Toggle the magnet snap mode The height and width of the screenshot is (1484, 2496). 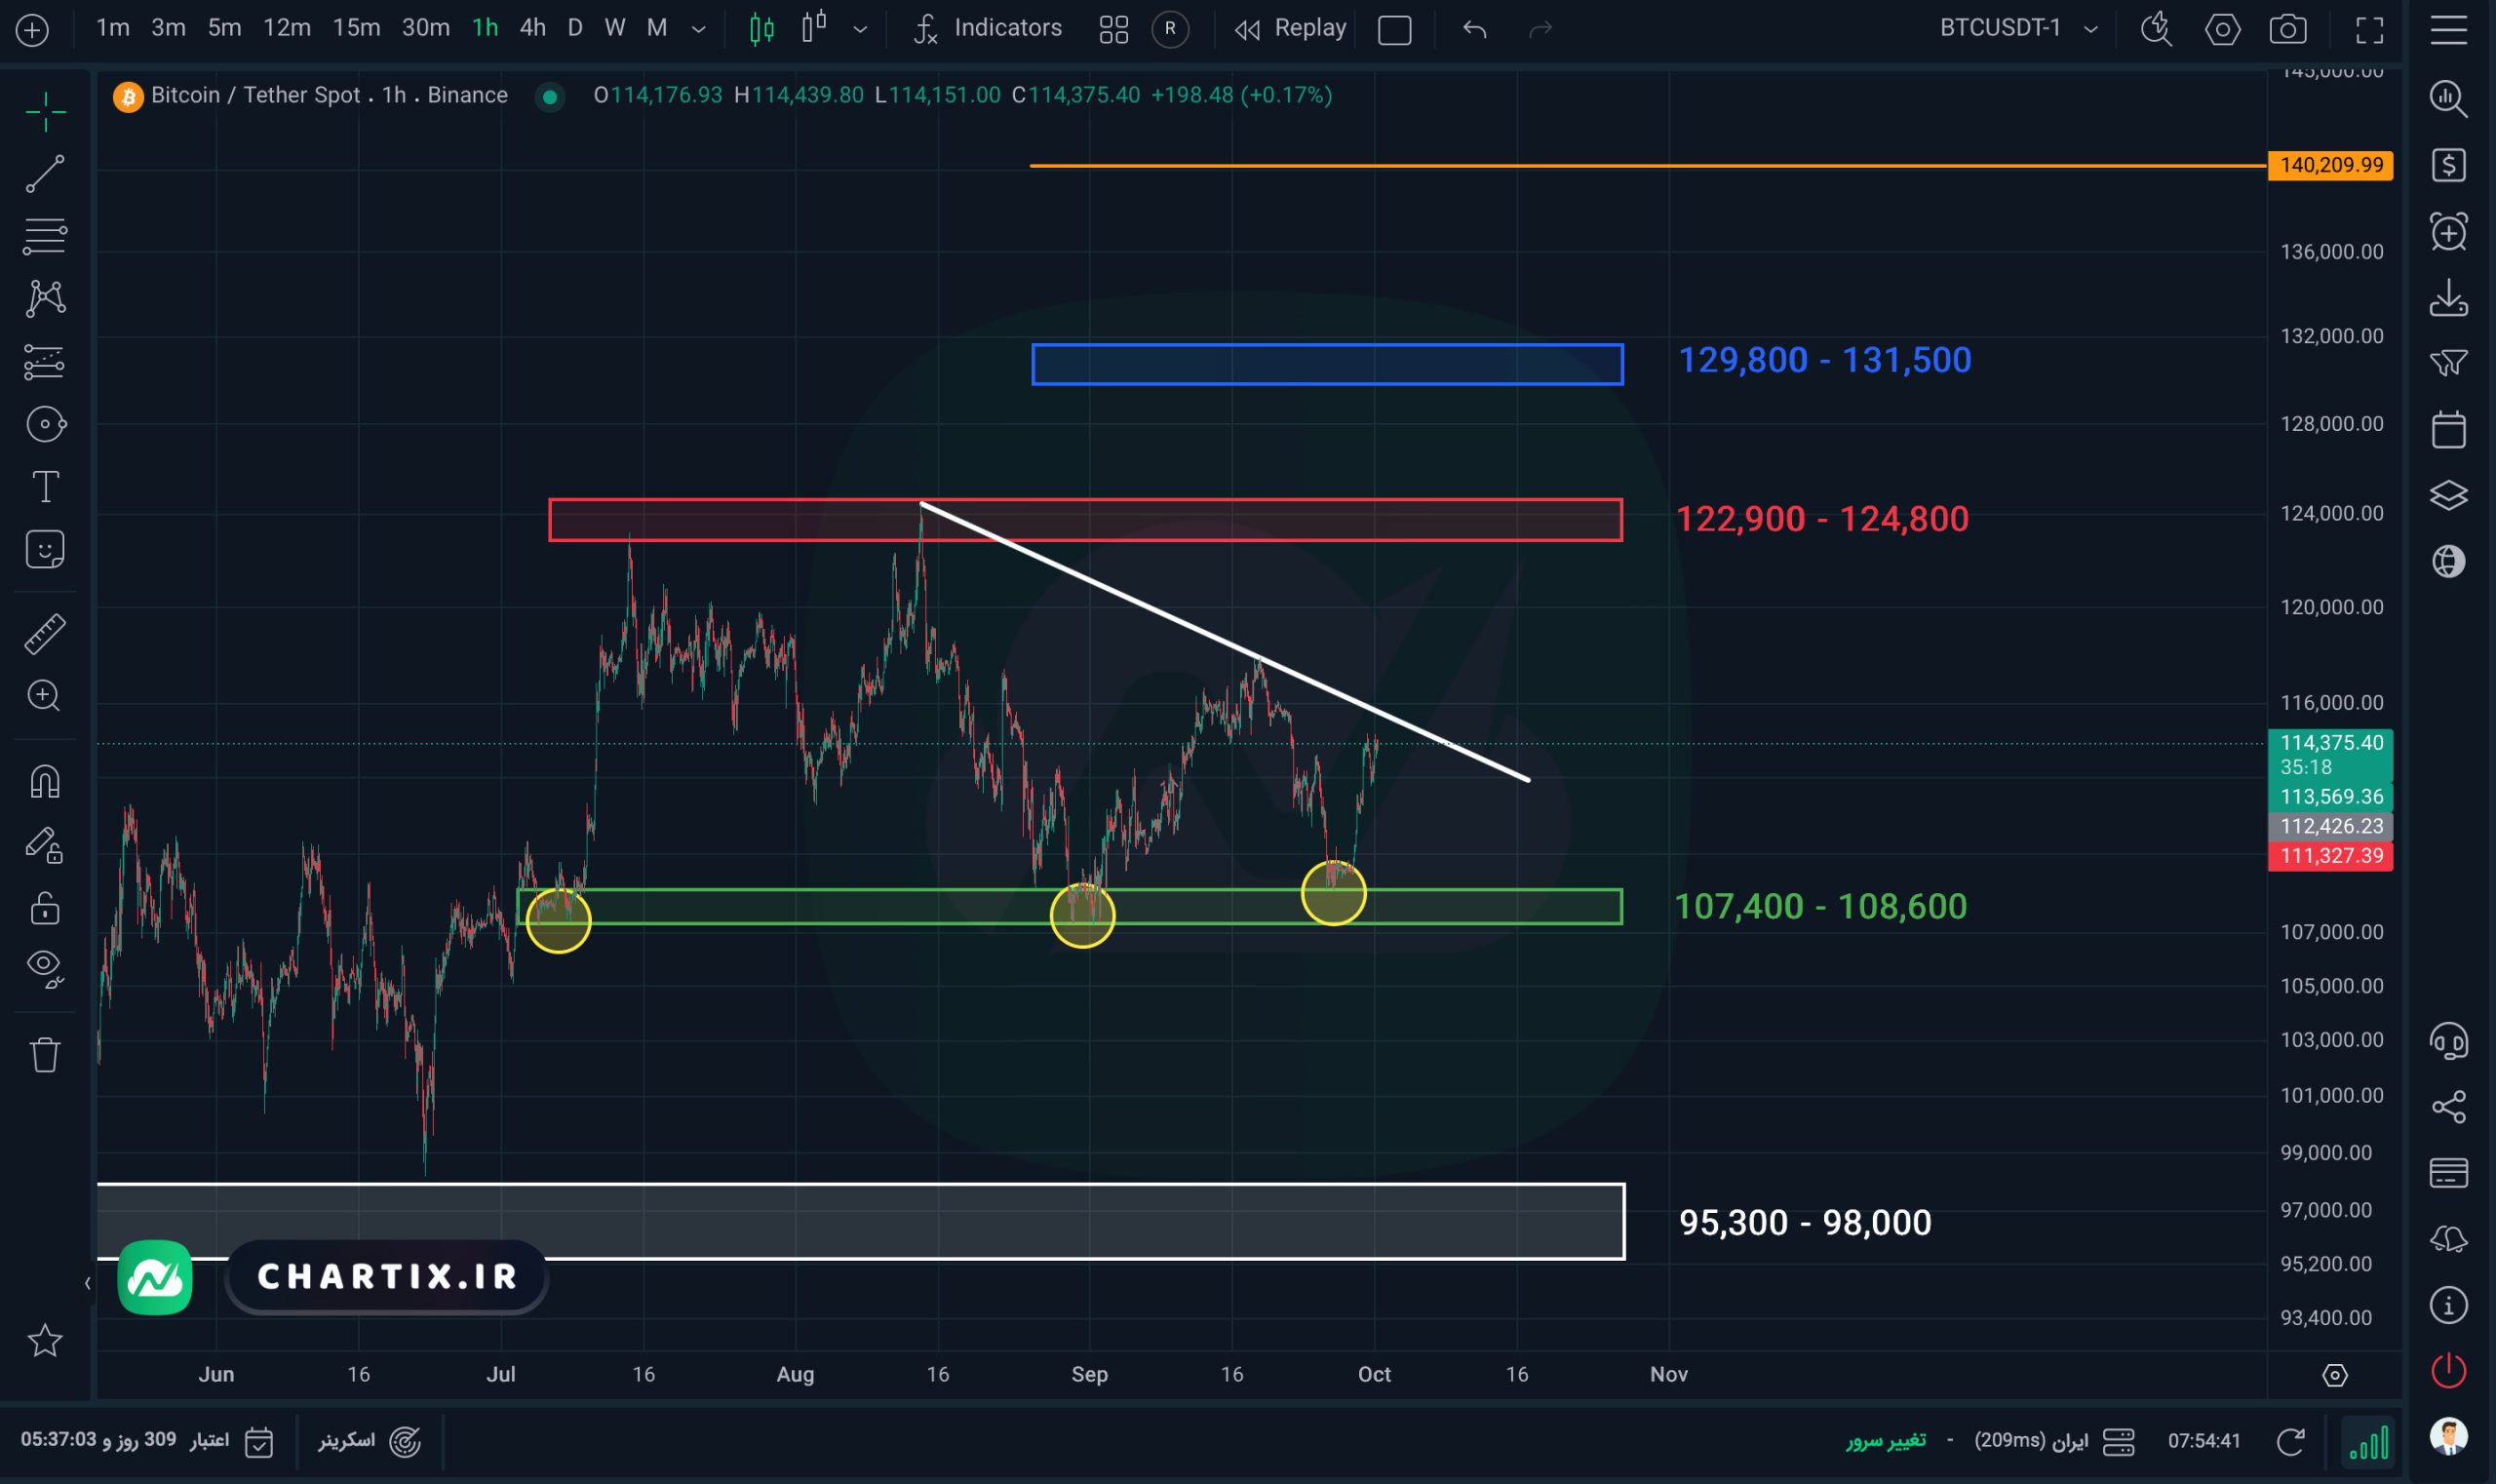pyautogui.click(x=45, y=781)
